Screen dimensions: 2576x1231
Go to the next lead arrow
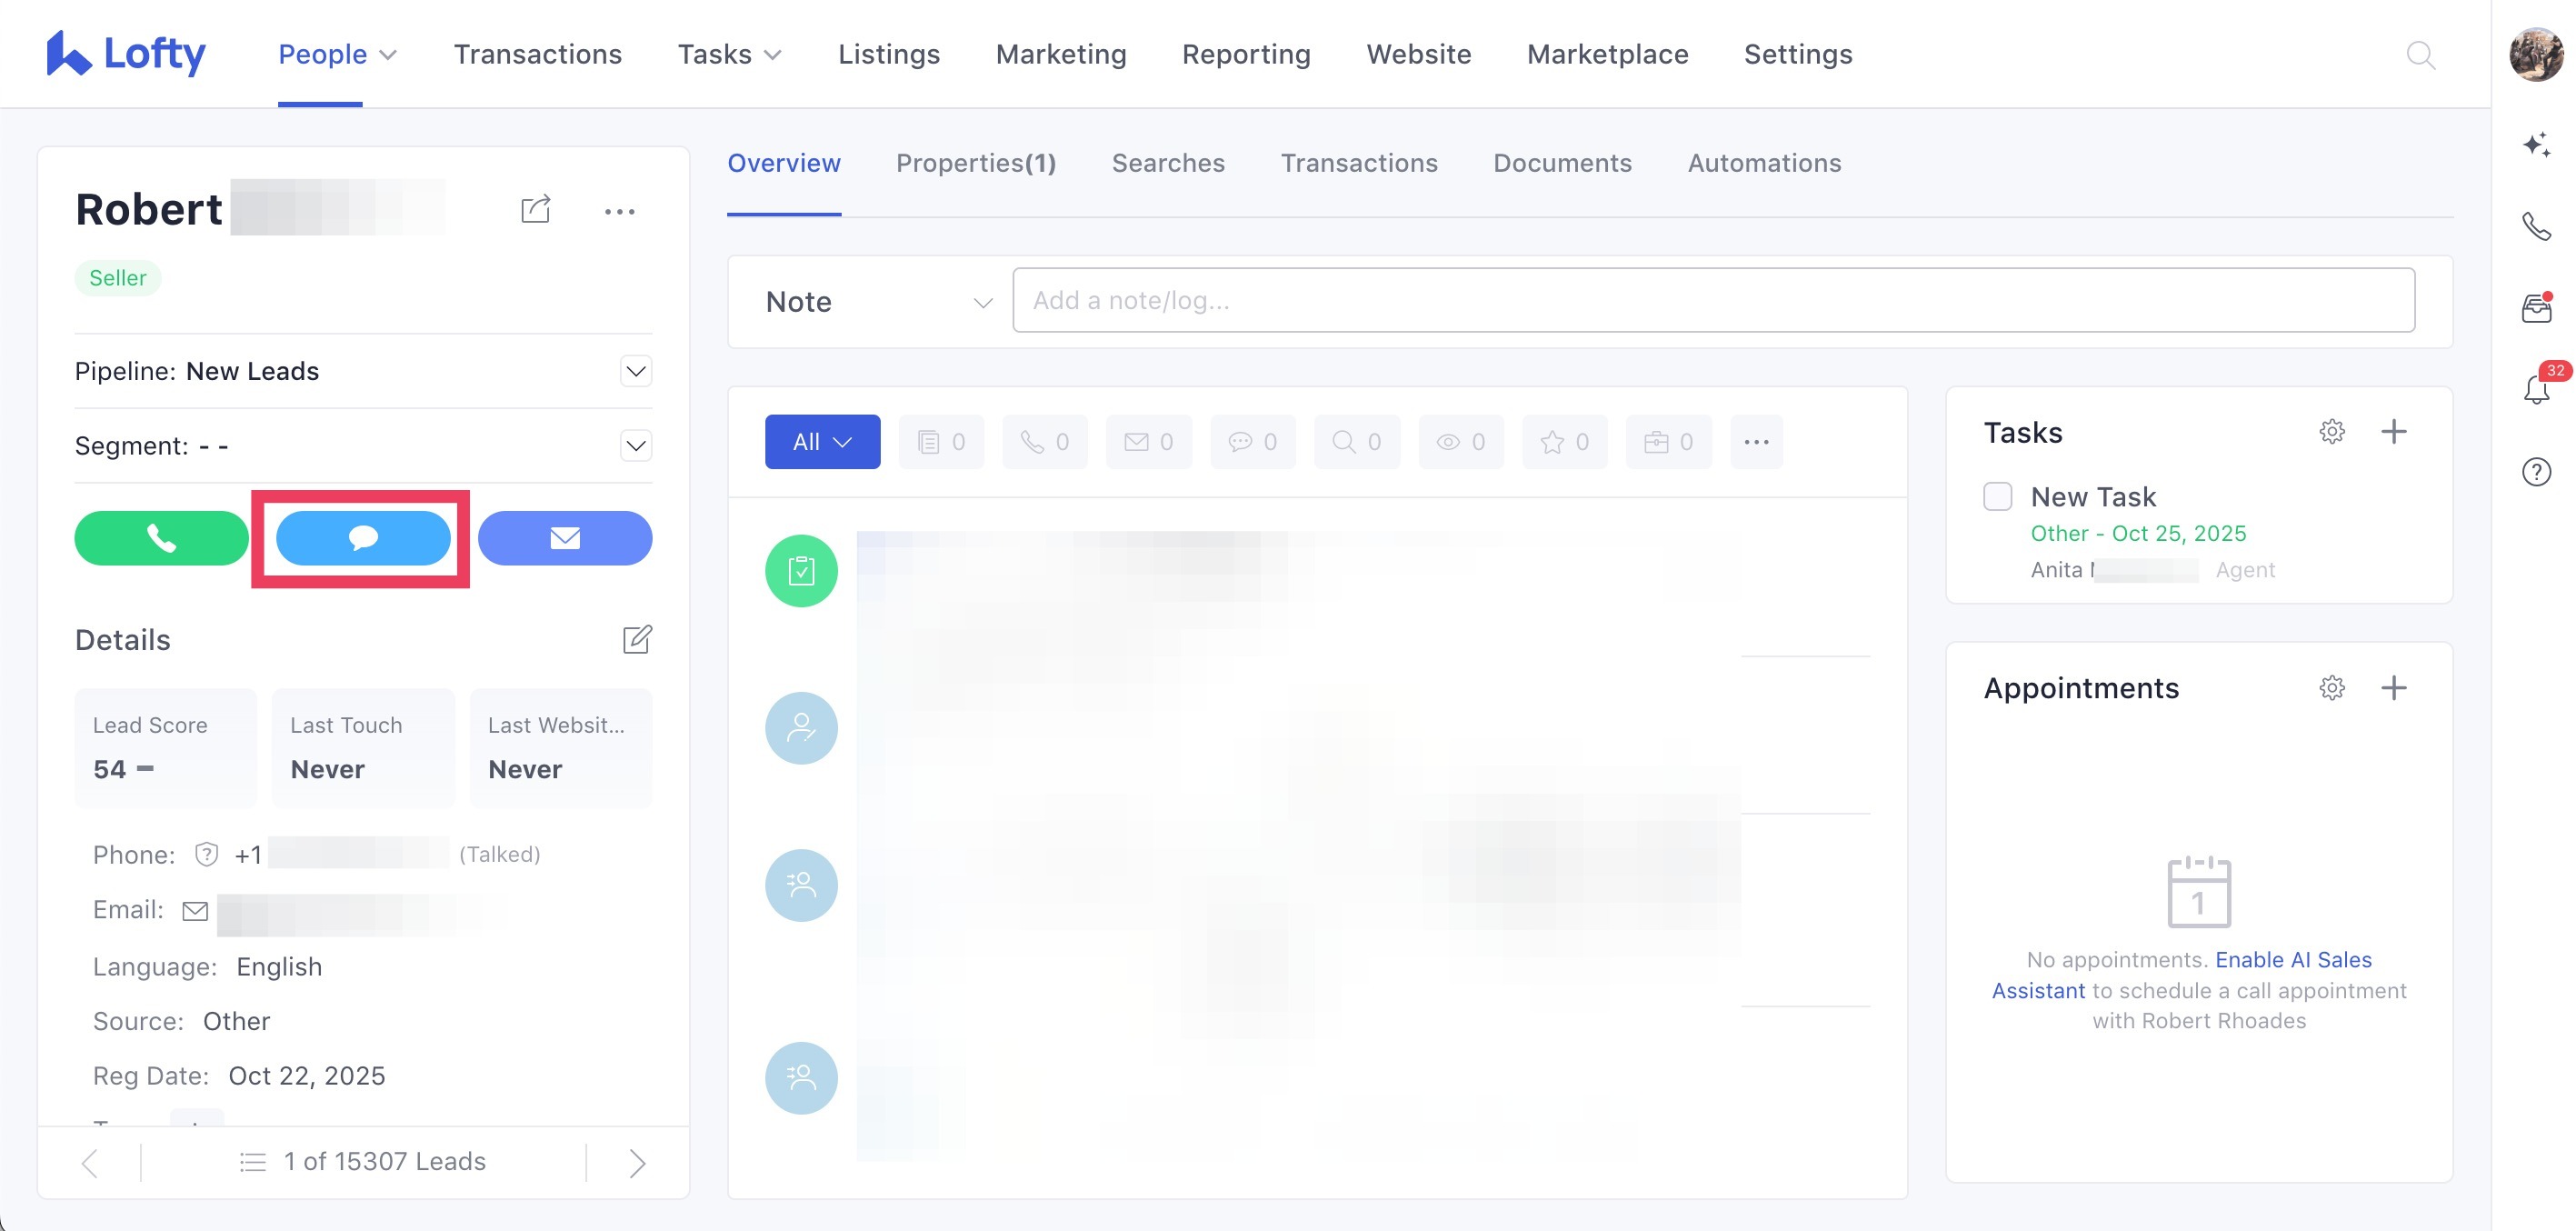pos(637,1162)
